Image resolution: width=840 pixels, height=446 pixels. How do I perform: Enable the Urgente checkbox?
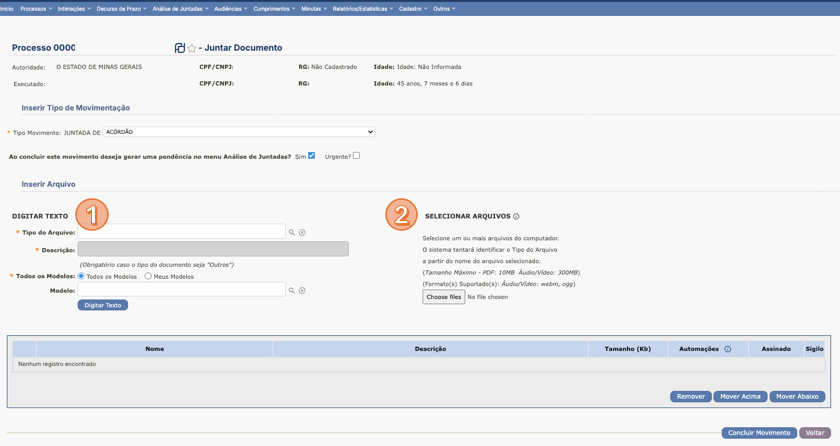(356, 156)
